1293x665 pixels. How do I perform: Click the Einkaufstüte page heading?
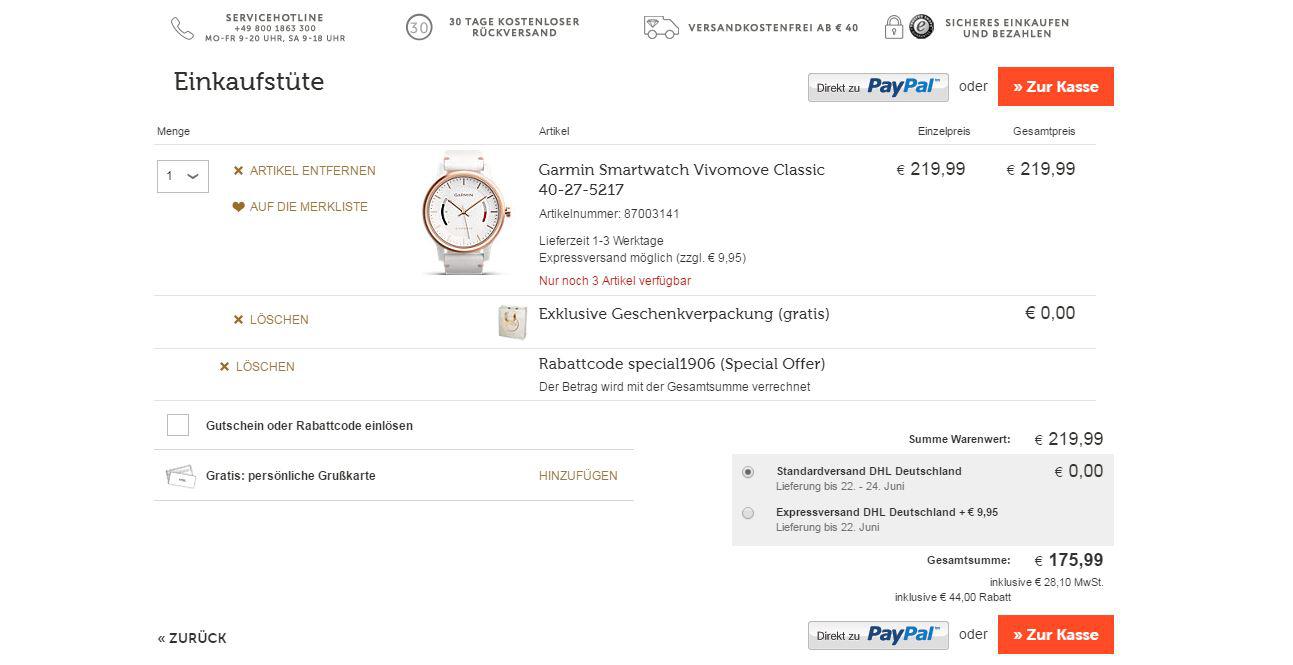click(x=249, y=82)
